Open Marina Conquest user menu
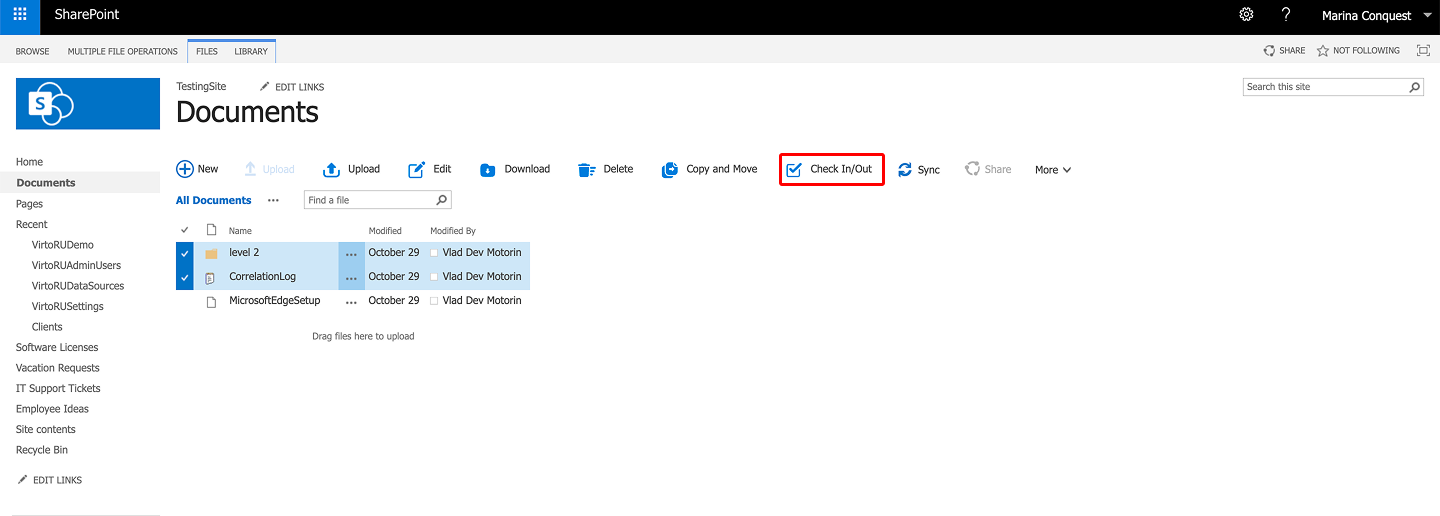The width and height of the screenshot is (1440, 516). pyautogui.click(x=1376, y=16)
